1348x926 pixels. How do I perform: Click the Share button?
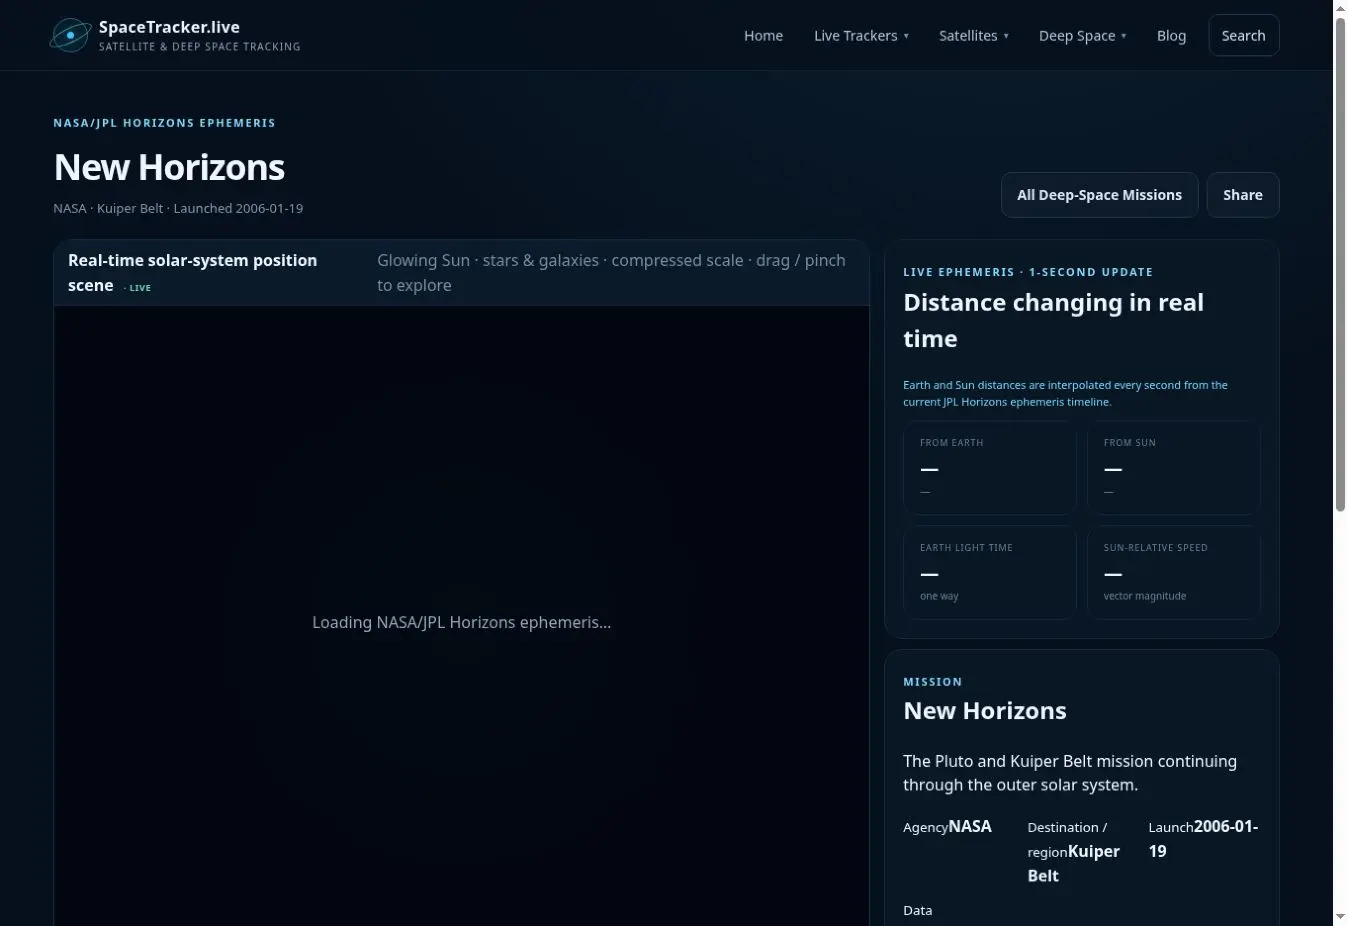click(x=1242, y=195)
